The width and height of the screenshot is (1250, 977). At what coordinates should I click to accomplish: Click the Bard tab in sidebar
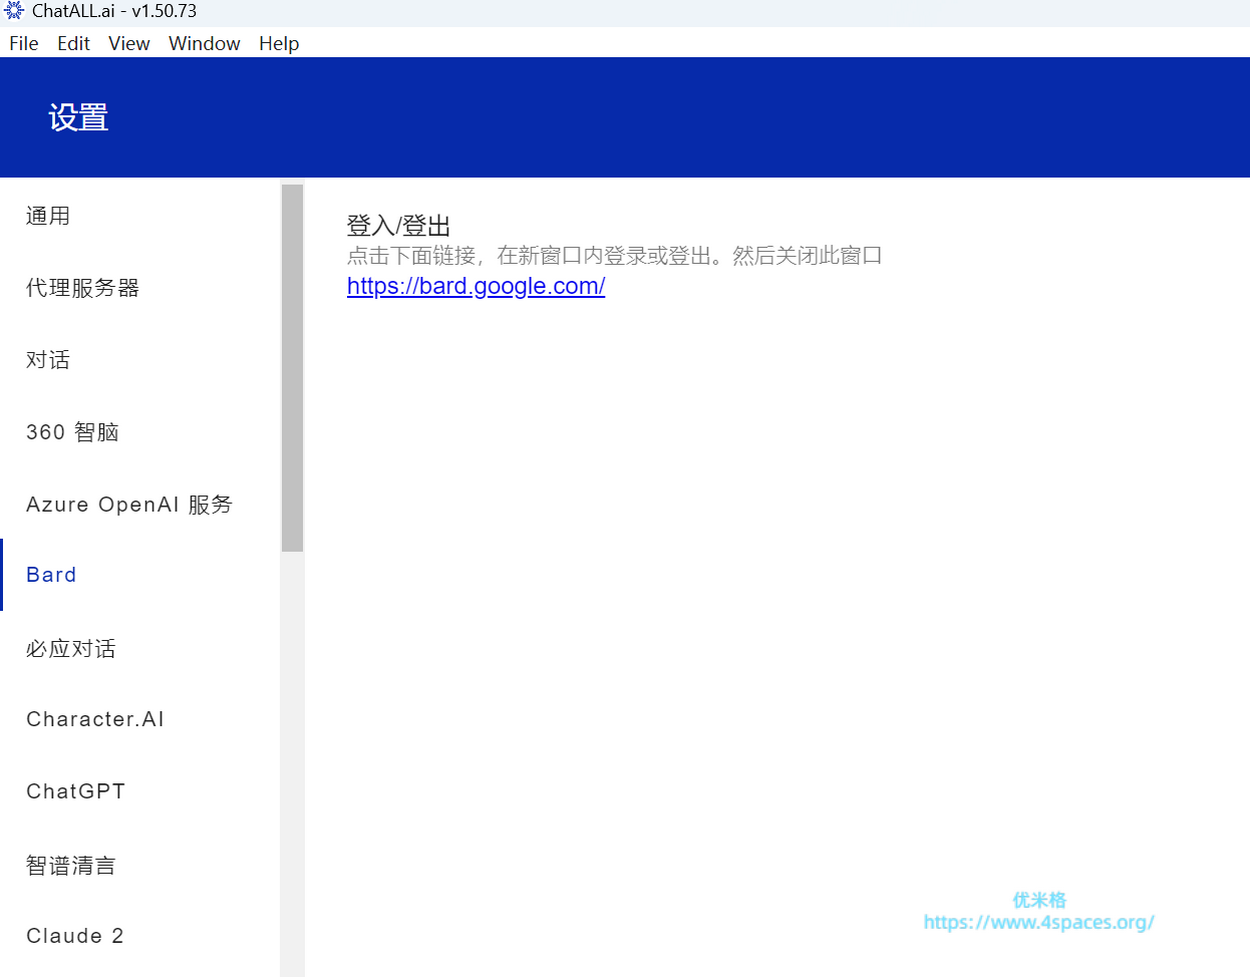coord(52,575)
